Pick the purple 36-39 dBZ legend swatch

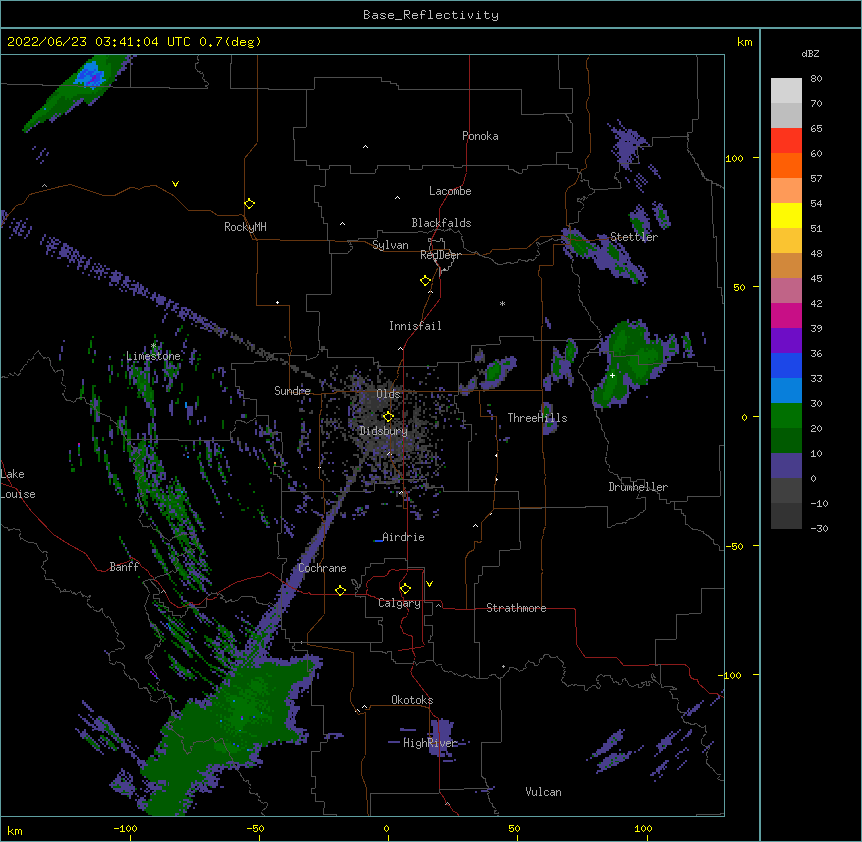tap(786, 341)
